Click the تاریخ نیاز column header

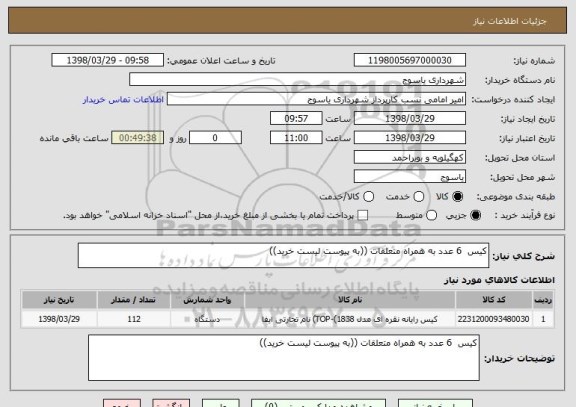coord(59,300)
